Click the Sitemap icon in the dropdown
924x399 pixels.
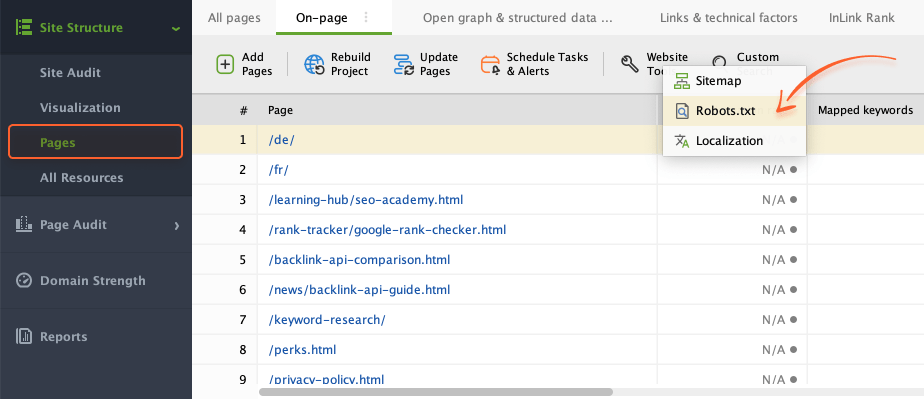tap(682, 81)
